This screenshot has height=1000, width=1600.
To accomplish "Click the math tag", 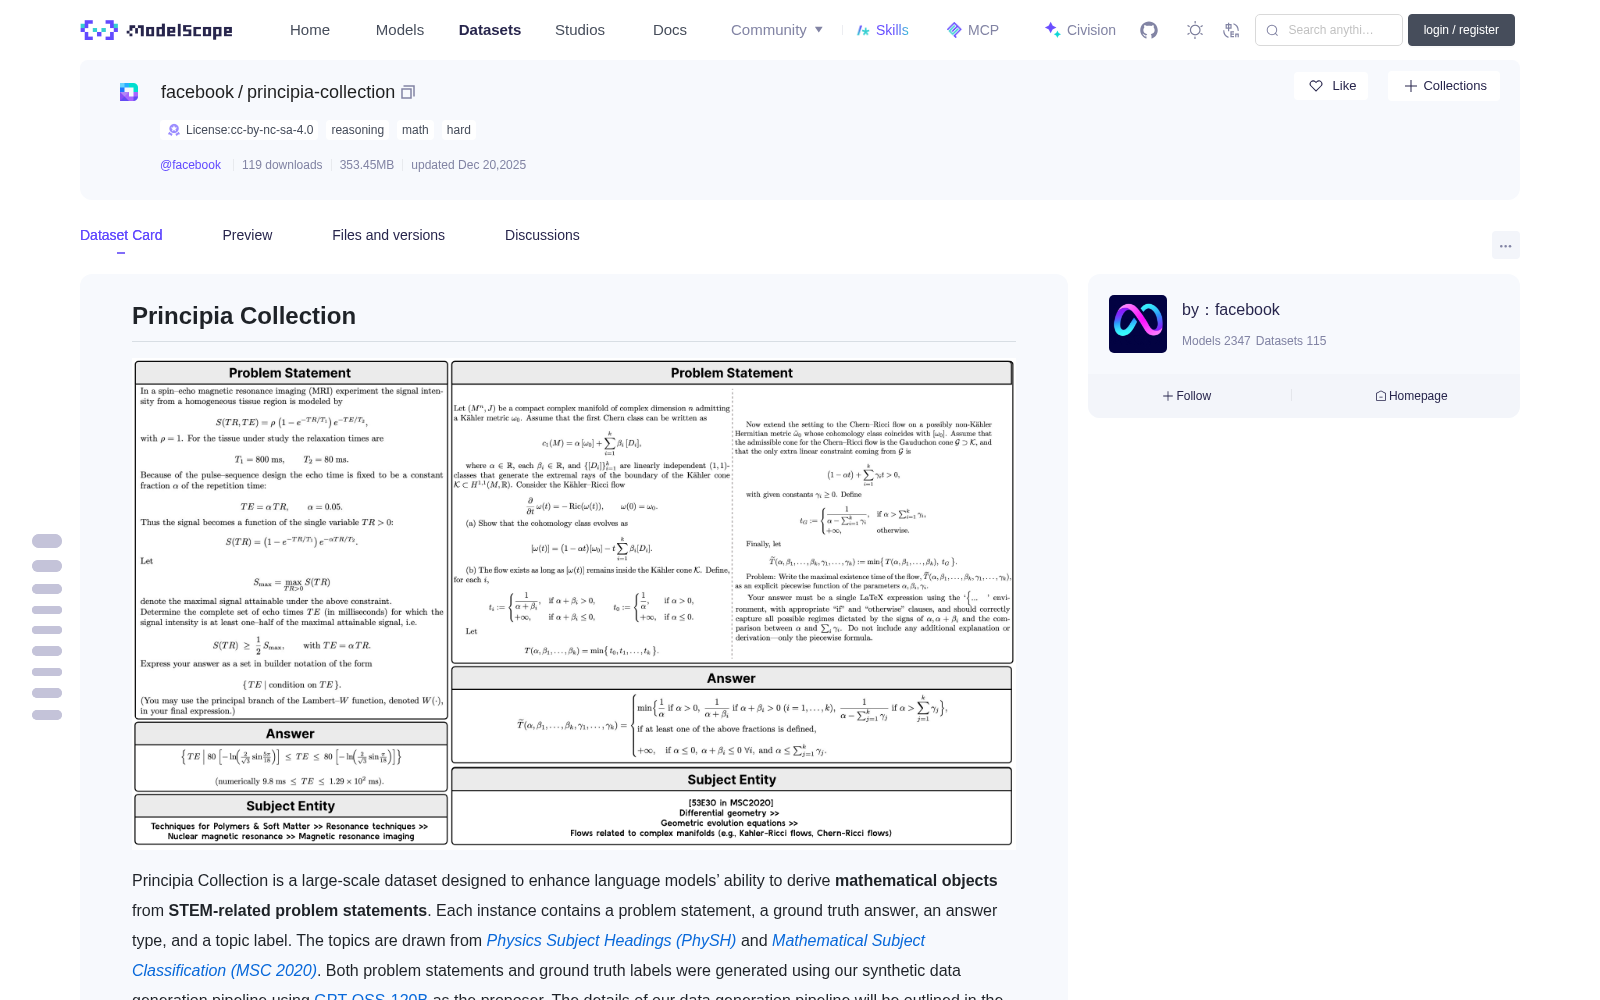I will 415,130.
